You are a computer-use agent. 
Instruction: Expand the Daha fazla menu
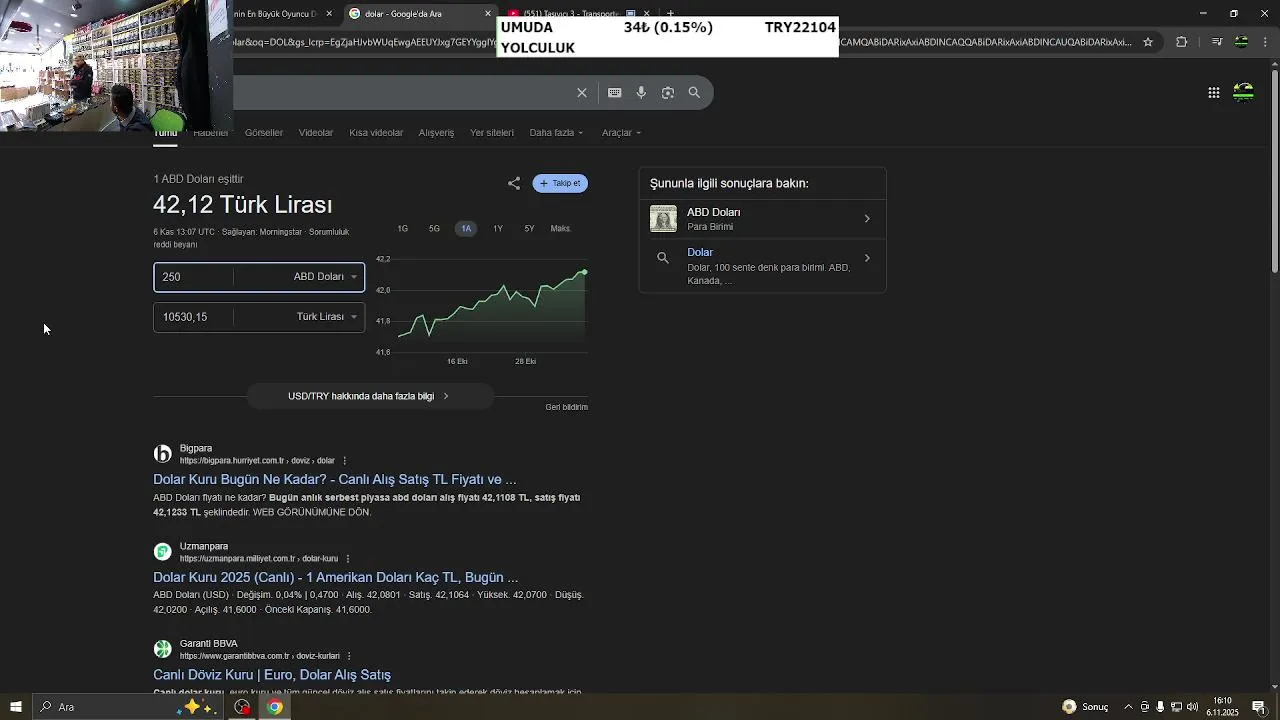pos(556,133)
